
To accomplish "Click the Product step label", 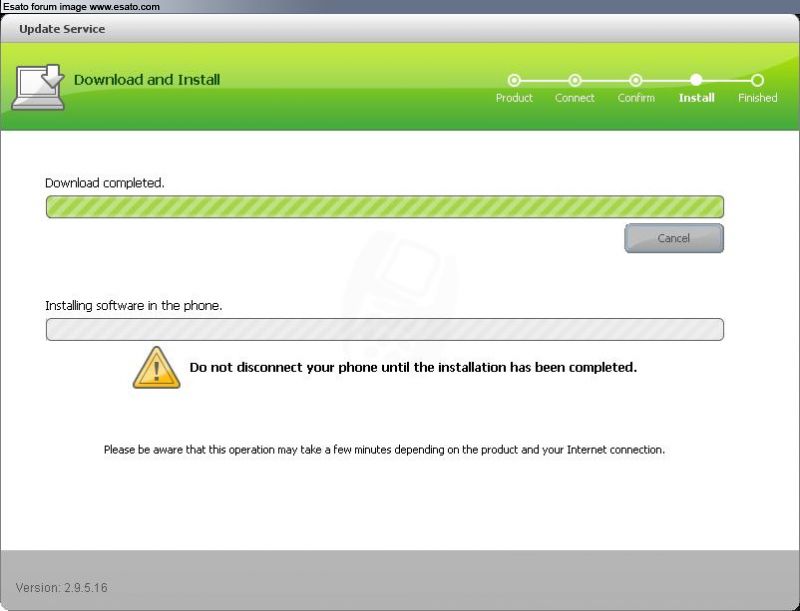I will tap(514, 98).
